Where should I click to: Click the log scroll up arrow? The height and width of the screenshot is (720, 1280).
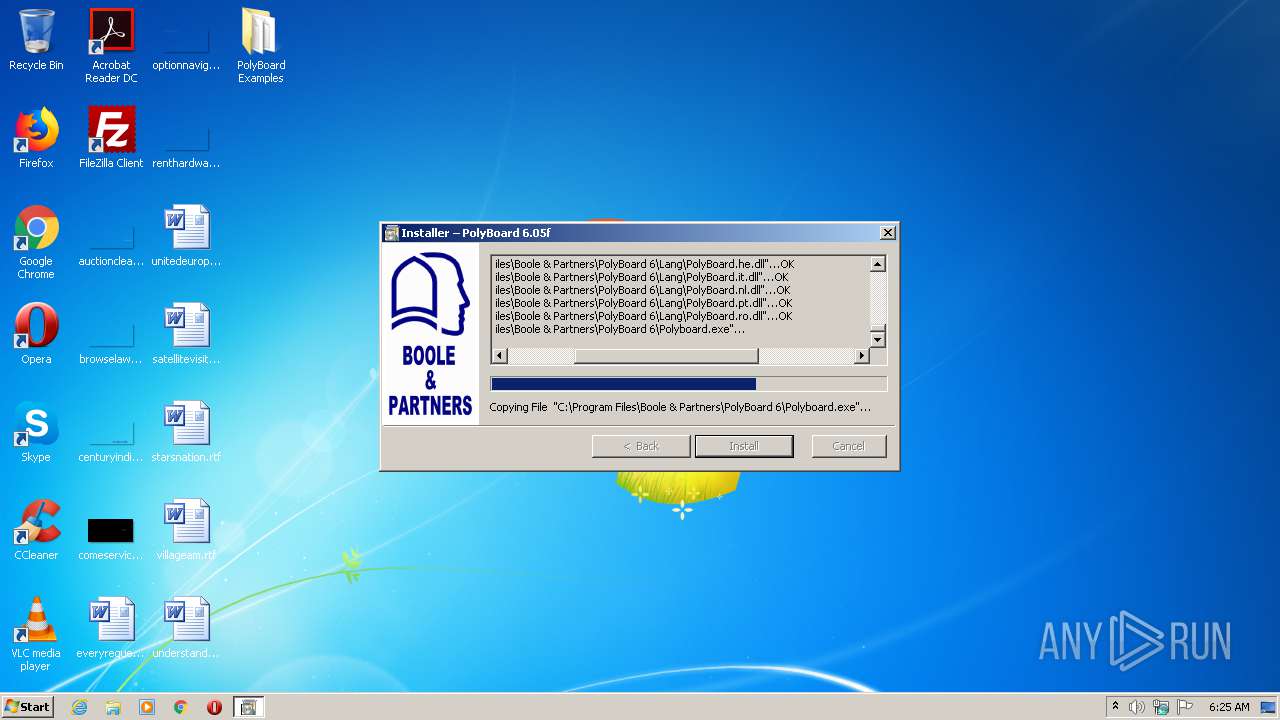(878, 265)
